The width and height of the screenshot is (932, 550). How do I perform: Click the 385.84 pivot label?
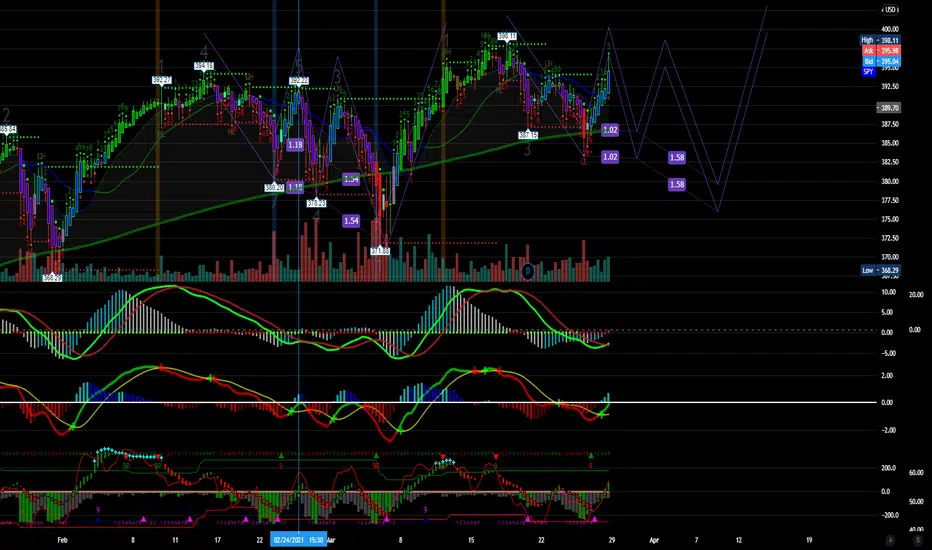[8, 129]
